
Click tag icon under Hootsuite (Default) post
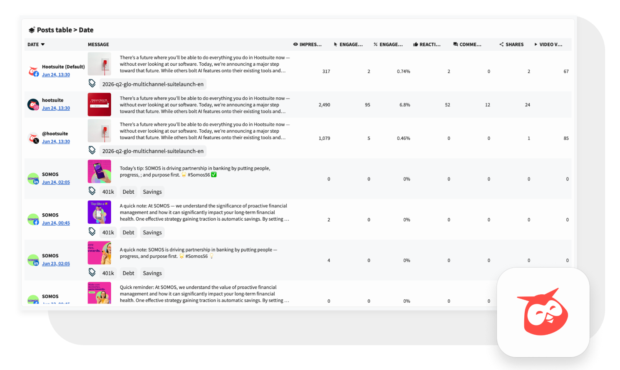coord(92,83)
